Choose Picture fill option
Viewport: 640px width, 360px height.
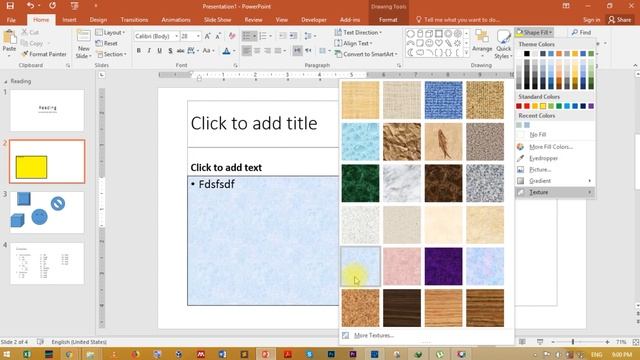[540, 169]
